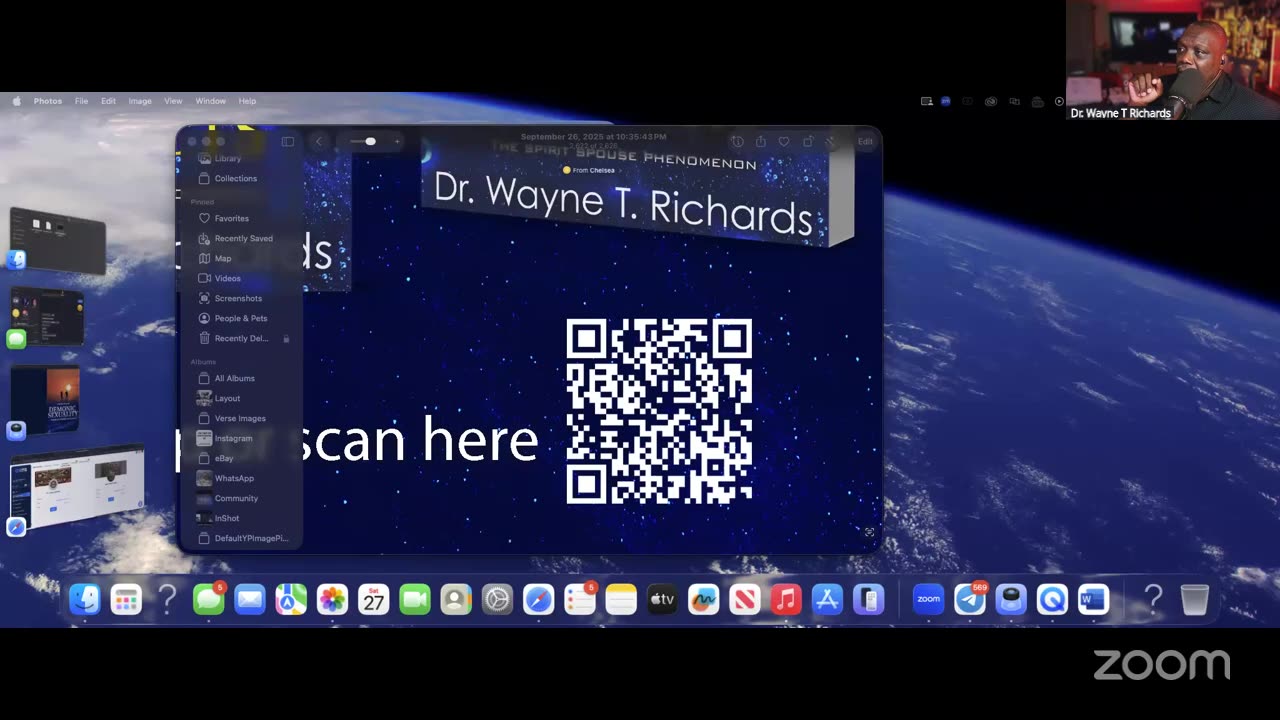Open the Image menu
The image size is (1280, 720).
coord(140,101)
